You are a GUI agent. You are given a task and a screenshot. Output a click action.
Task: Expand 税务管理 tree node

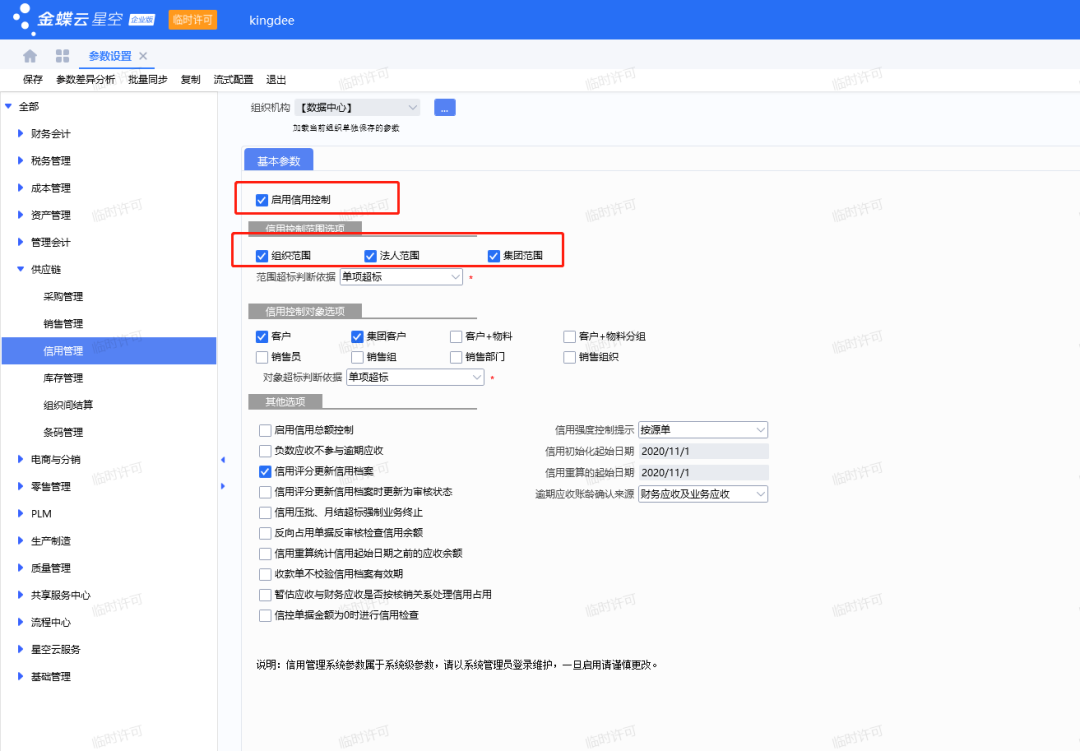click(21, 161)
